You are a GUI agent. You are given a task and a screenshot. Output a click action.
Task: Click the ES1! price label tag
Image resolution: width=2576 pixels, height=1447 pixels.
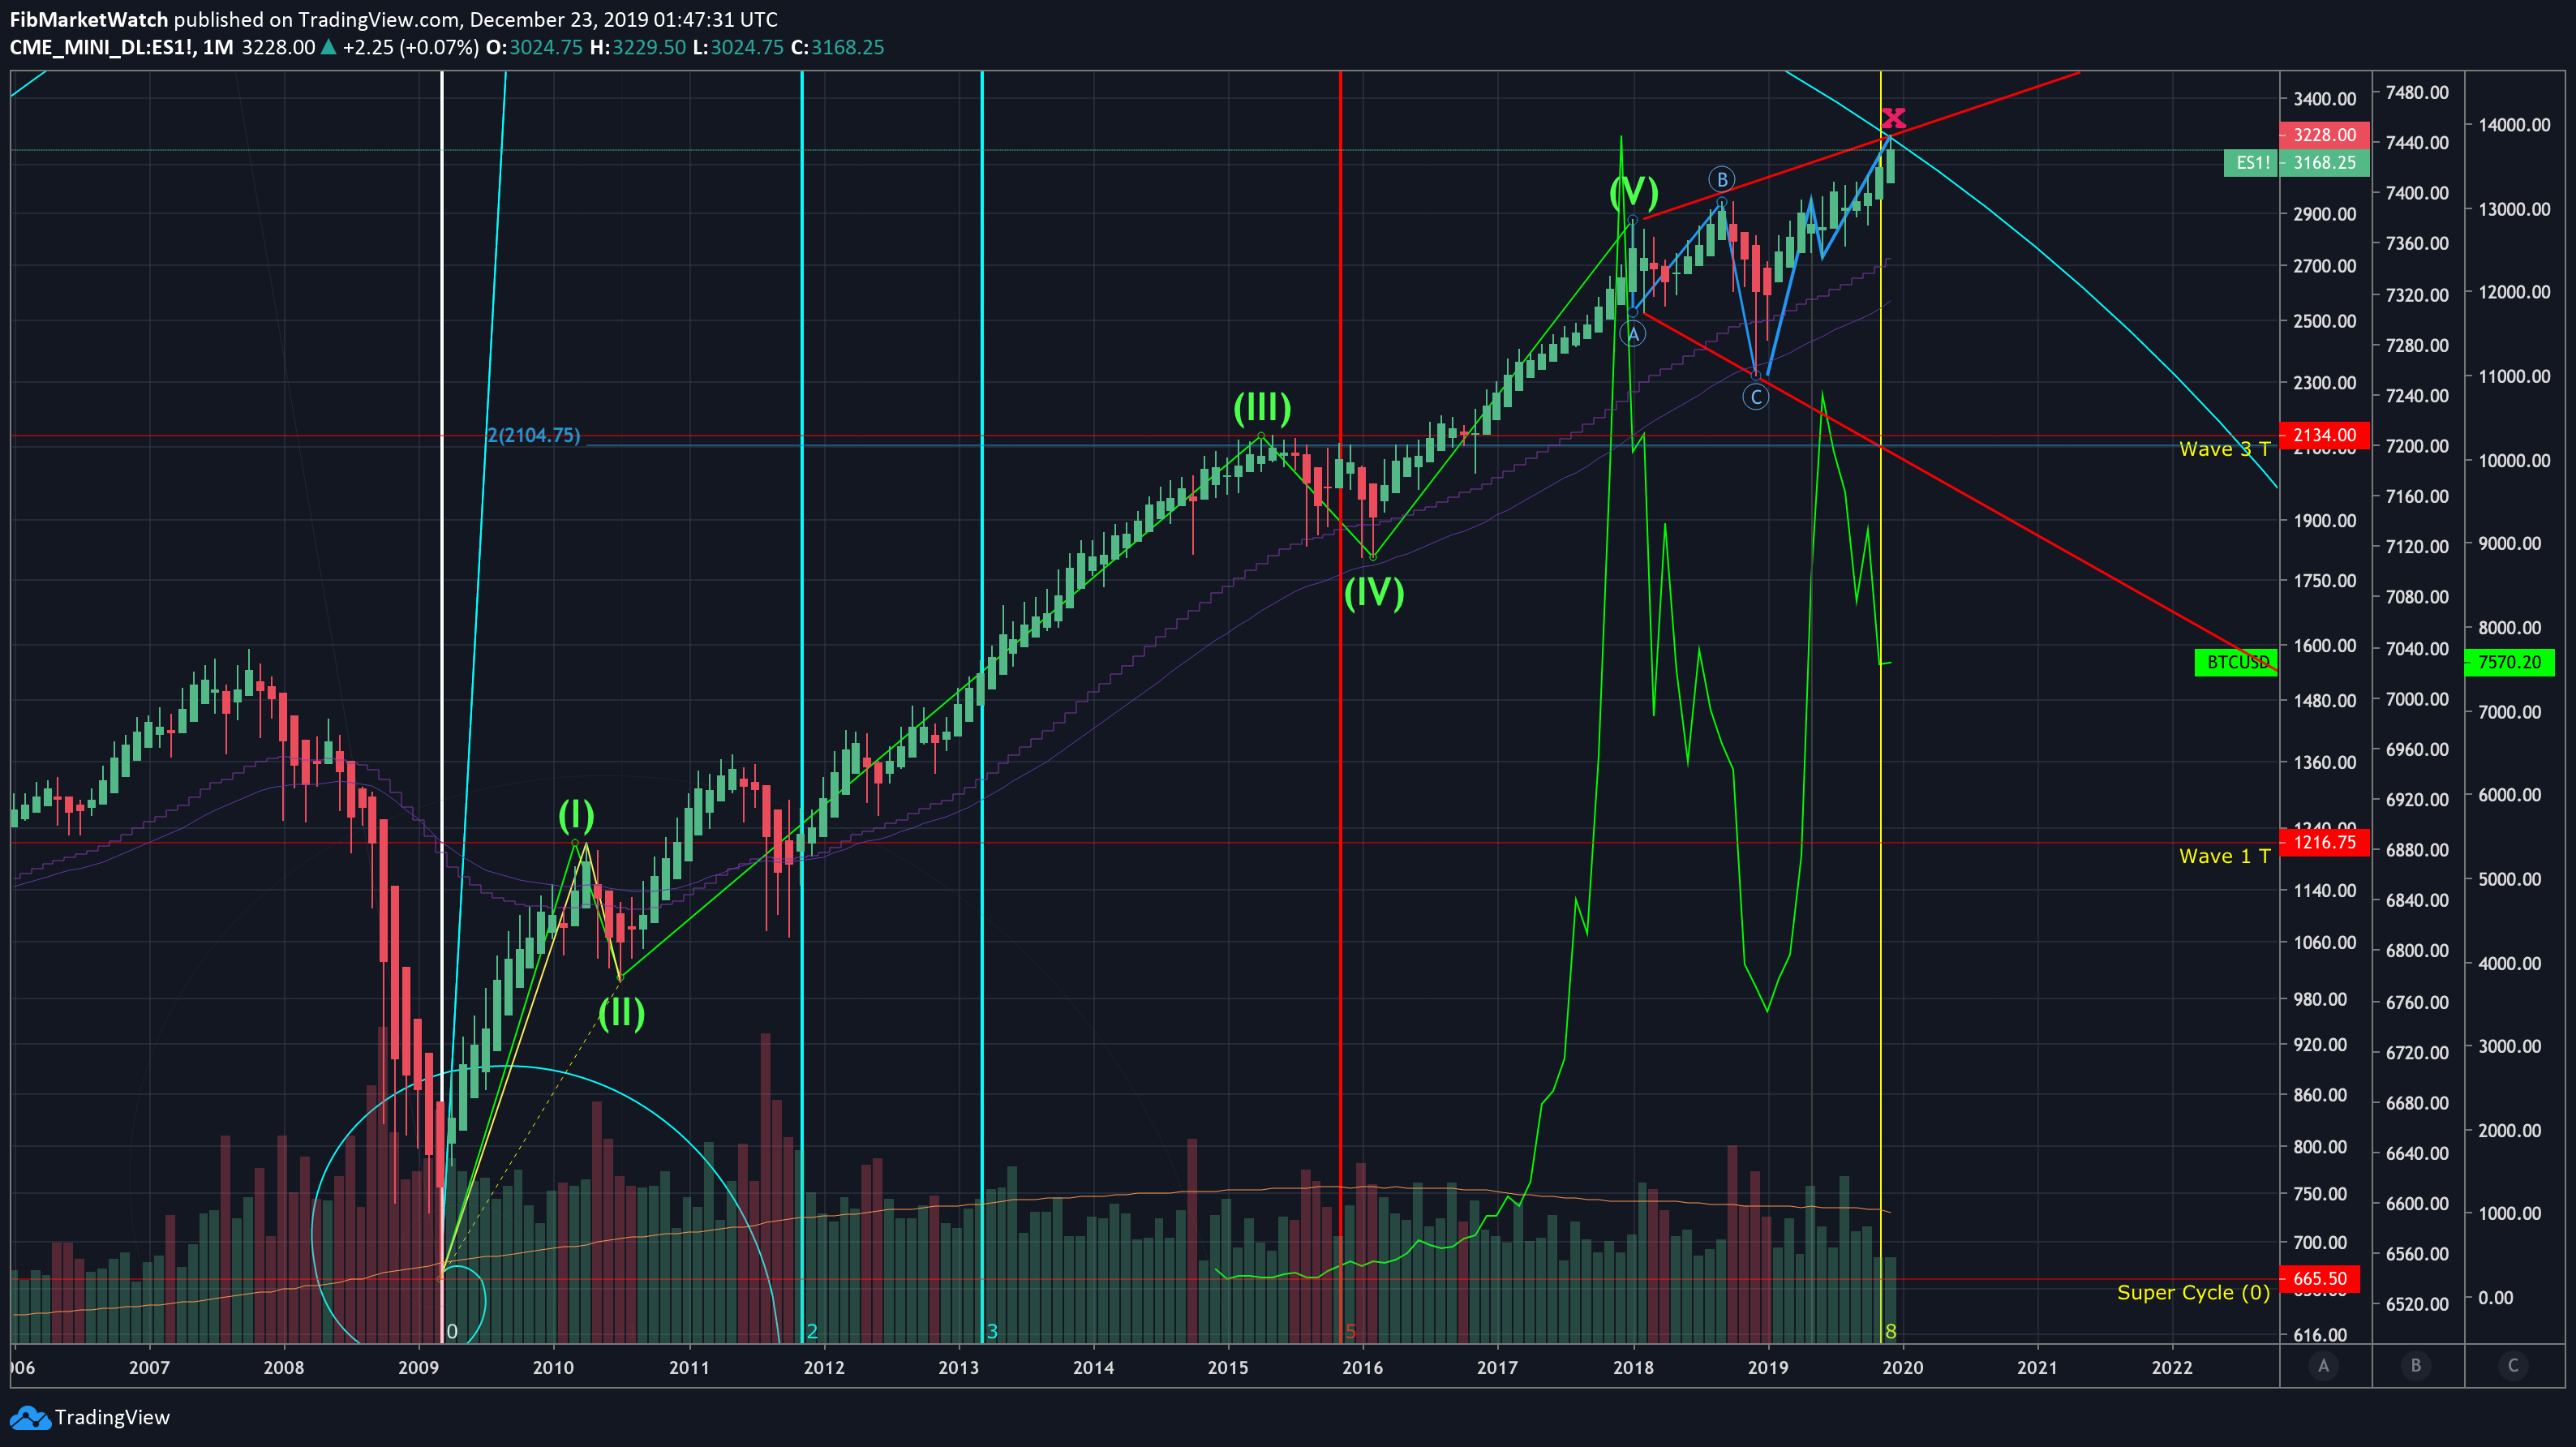[x=2251, y=163]
